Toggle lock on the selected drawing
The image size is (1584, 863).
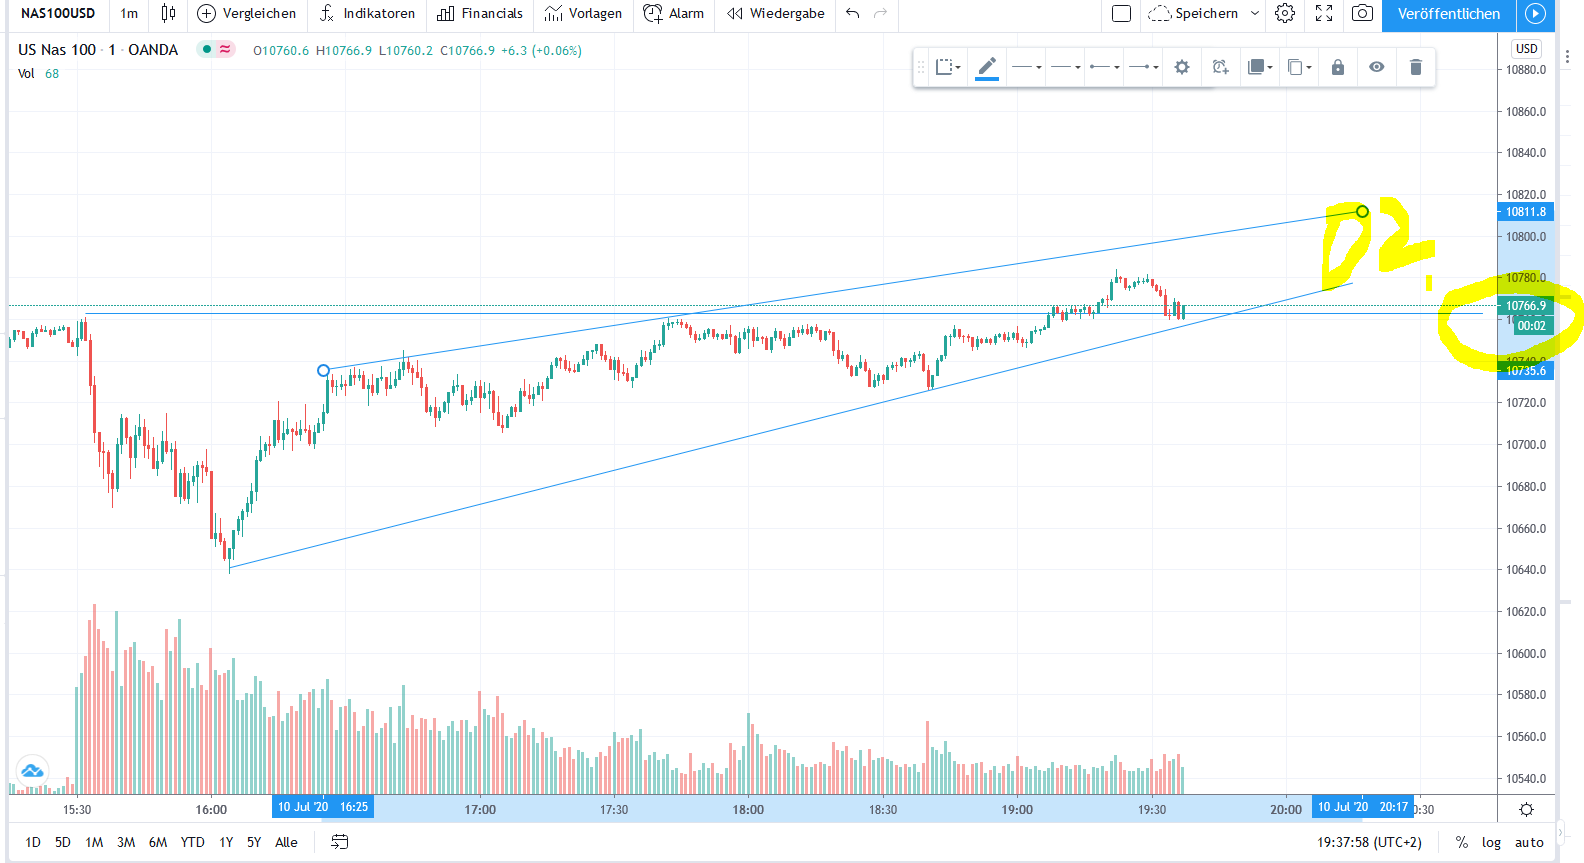pos(1338,67)
